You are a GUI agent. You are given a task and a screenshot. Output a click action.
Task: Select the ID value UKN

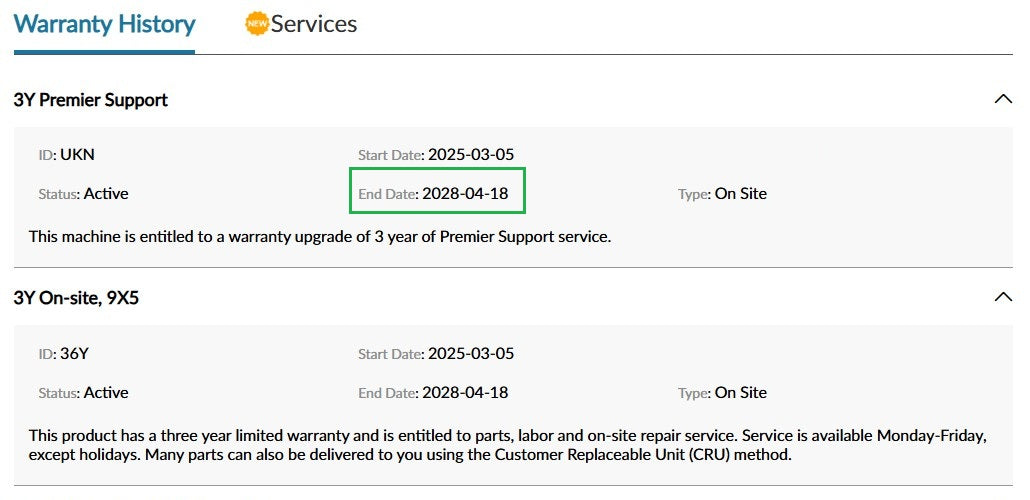pyautogui.click(x=77, y=155)
